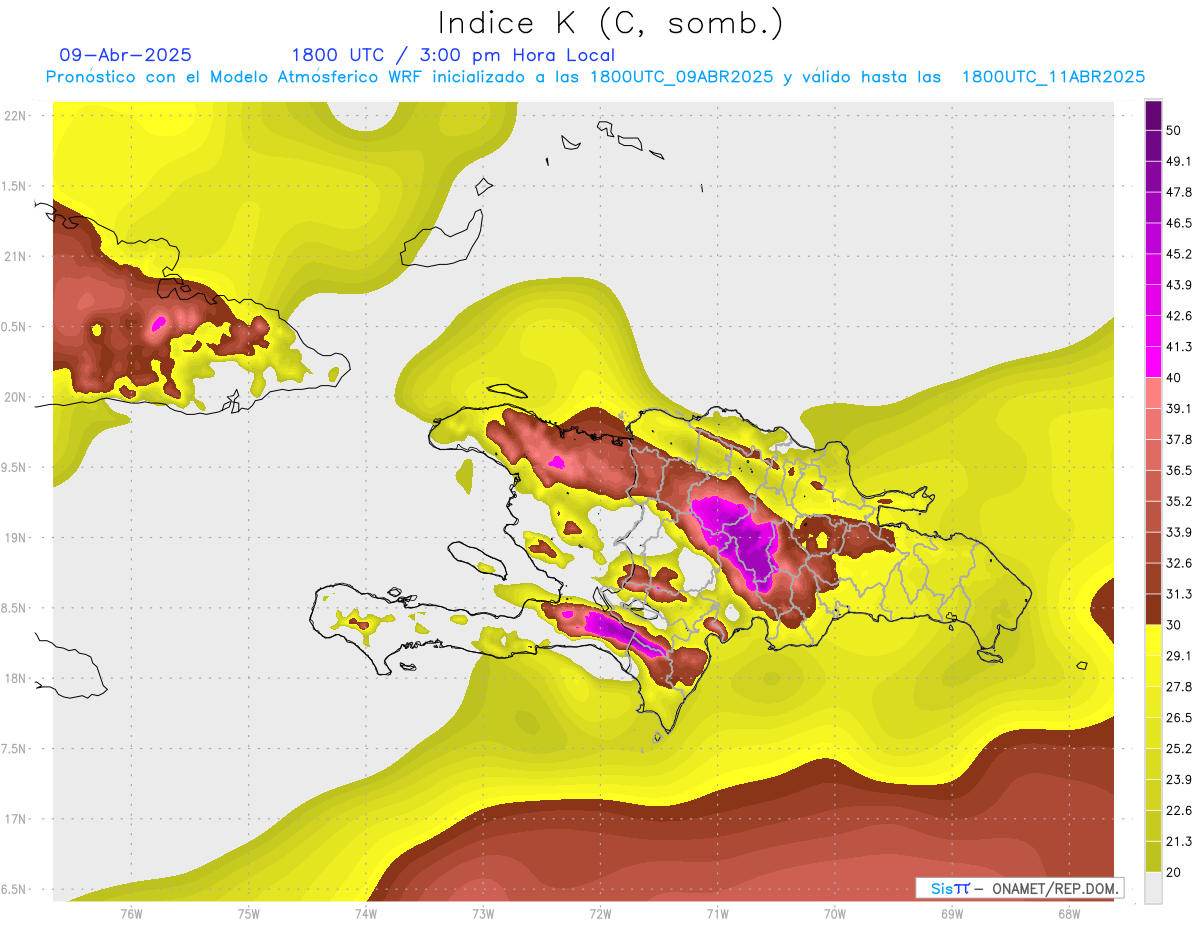The width and height of the screenshot is (1200, 927).
Task: Select legend value "41.3"
Action: click(1179, 347)
